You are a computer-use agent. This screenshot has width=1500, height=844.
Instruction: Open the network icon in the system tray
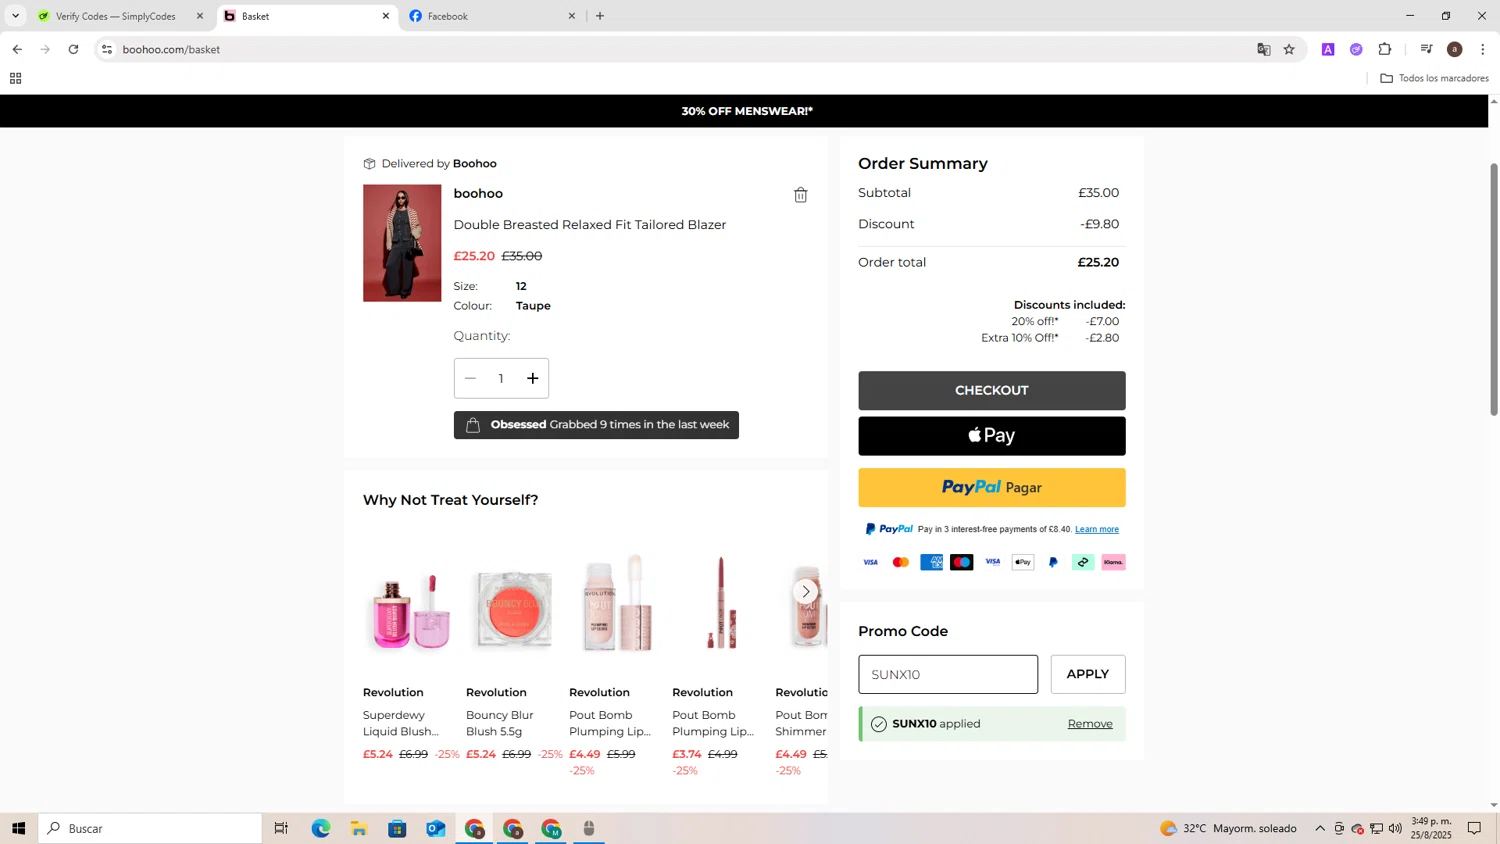click(1376, 828)
